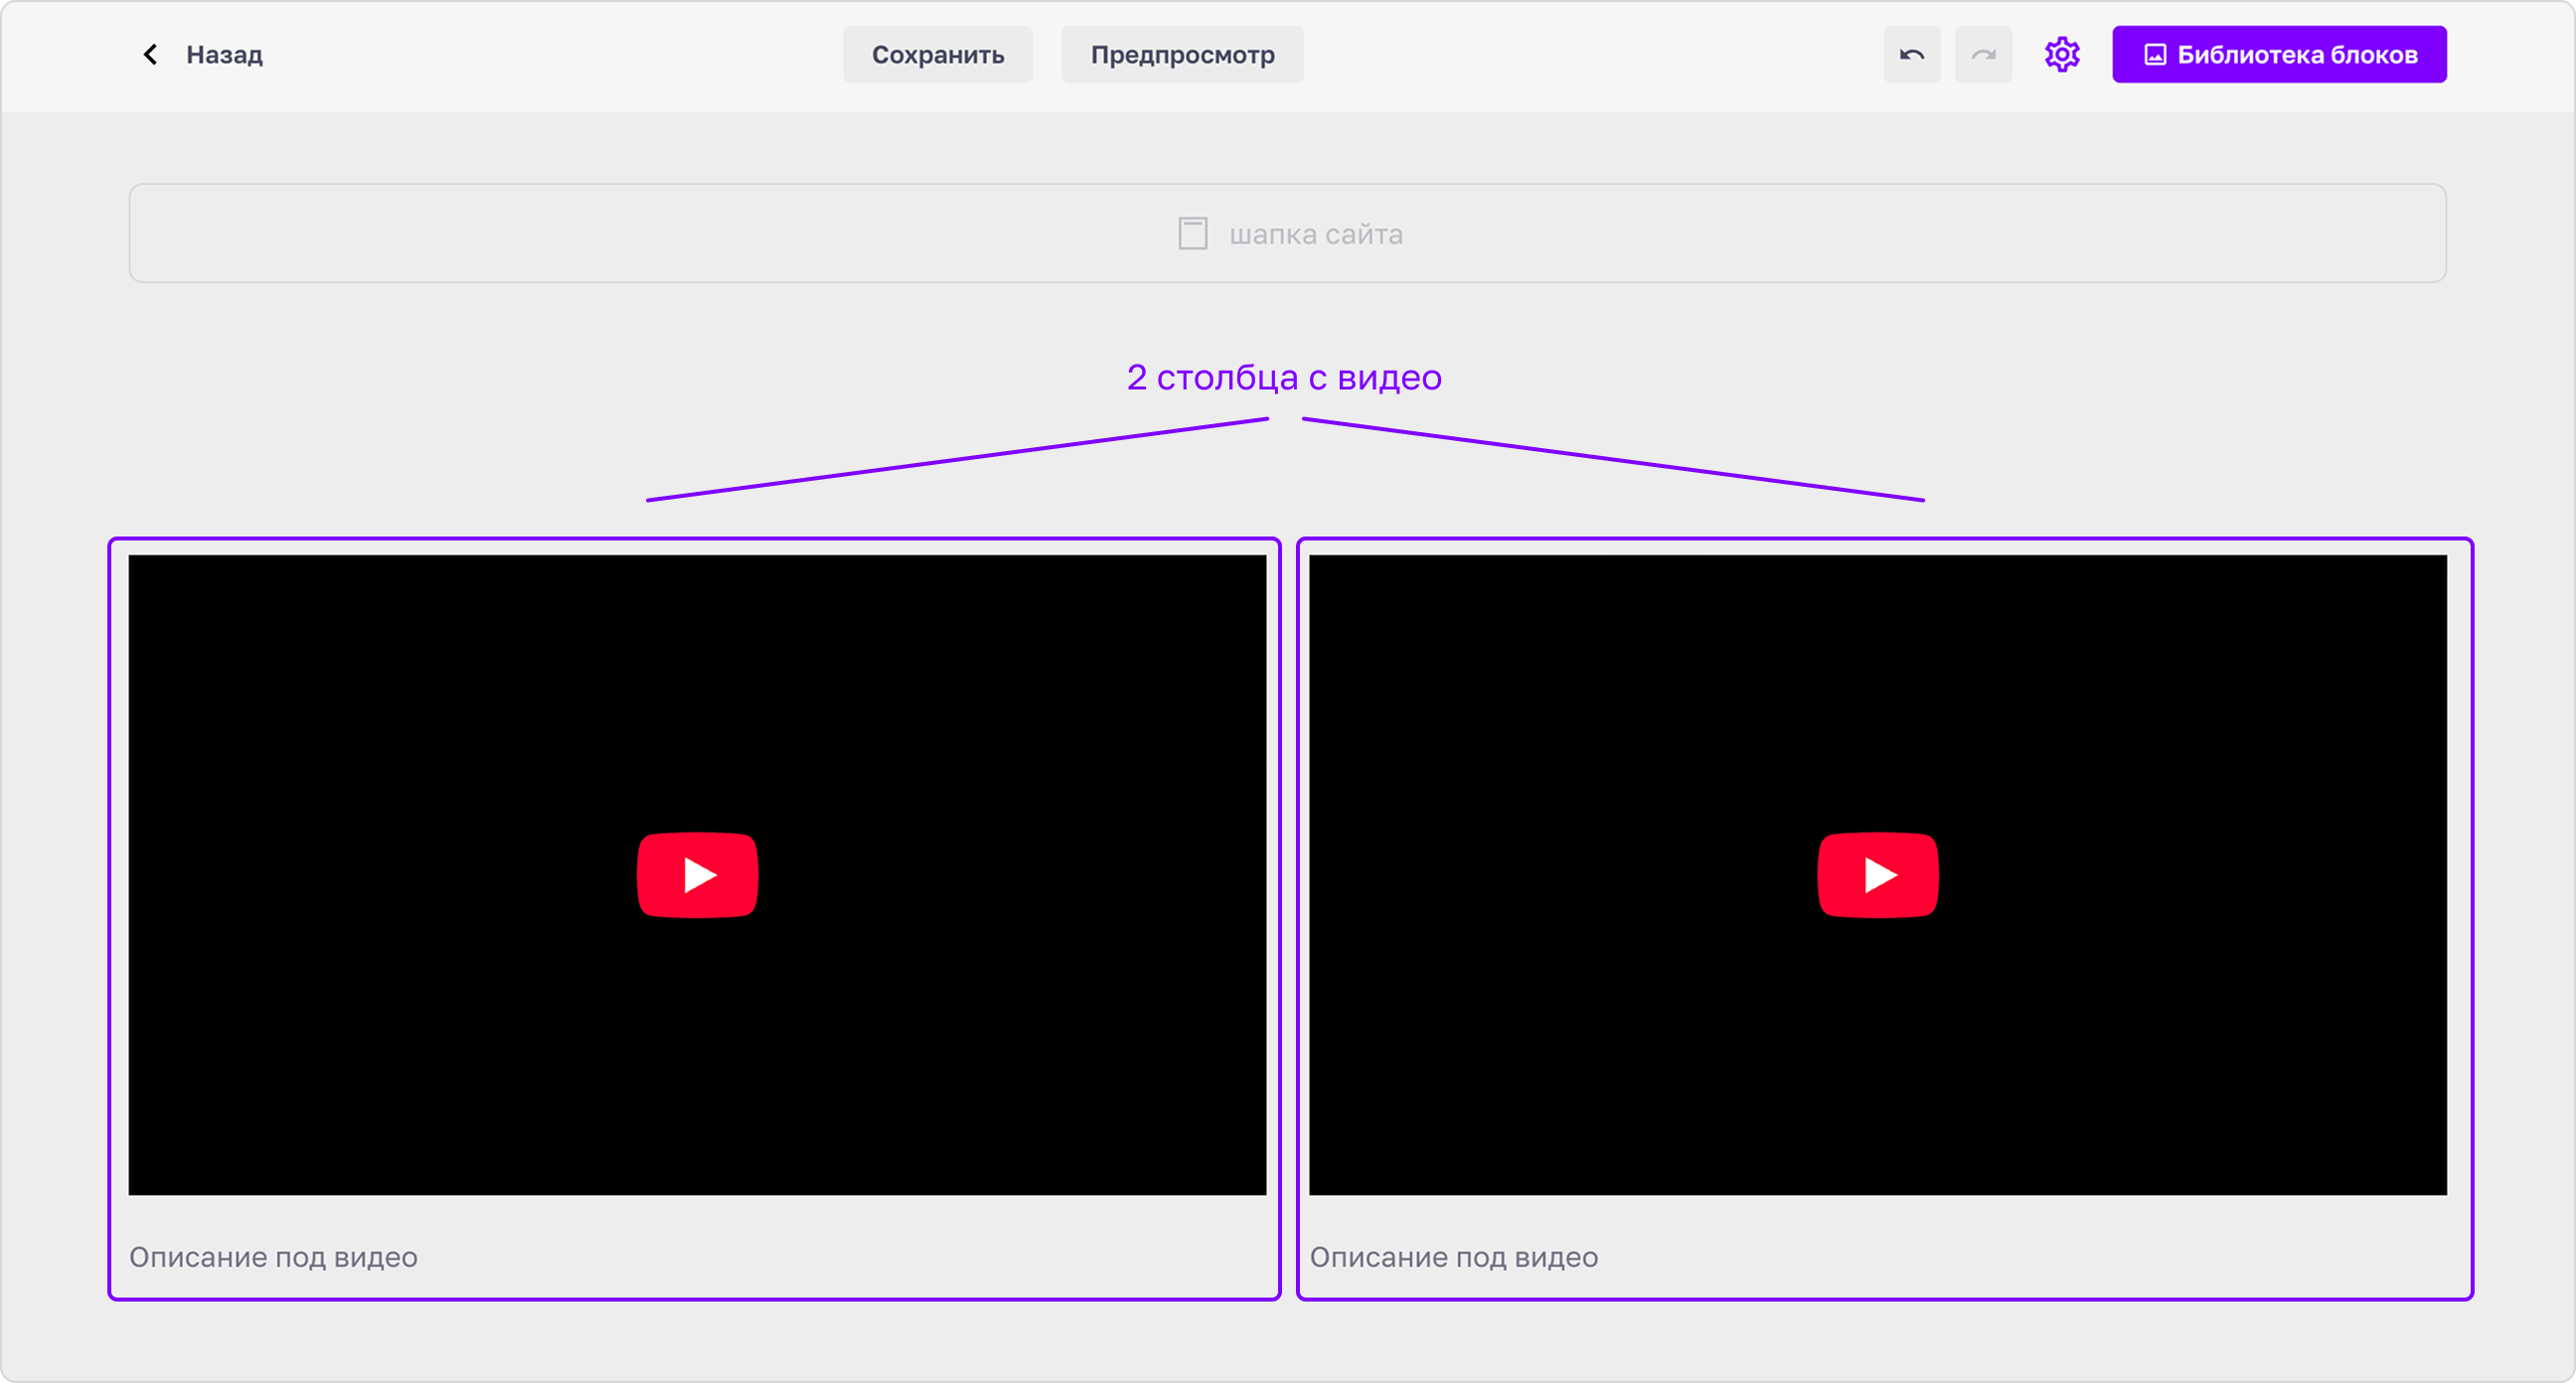Undo the last change
The image size is (2576, 1383).
[x=1911, y=55]
